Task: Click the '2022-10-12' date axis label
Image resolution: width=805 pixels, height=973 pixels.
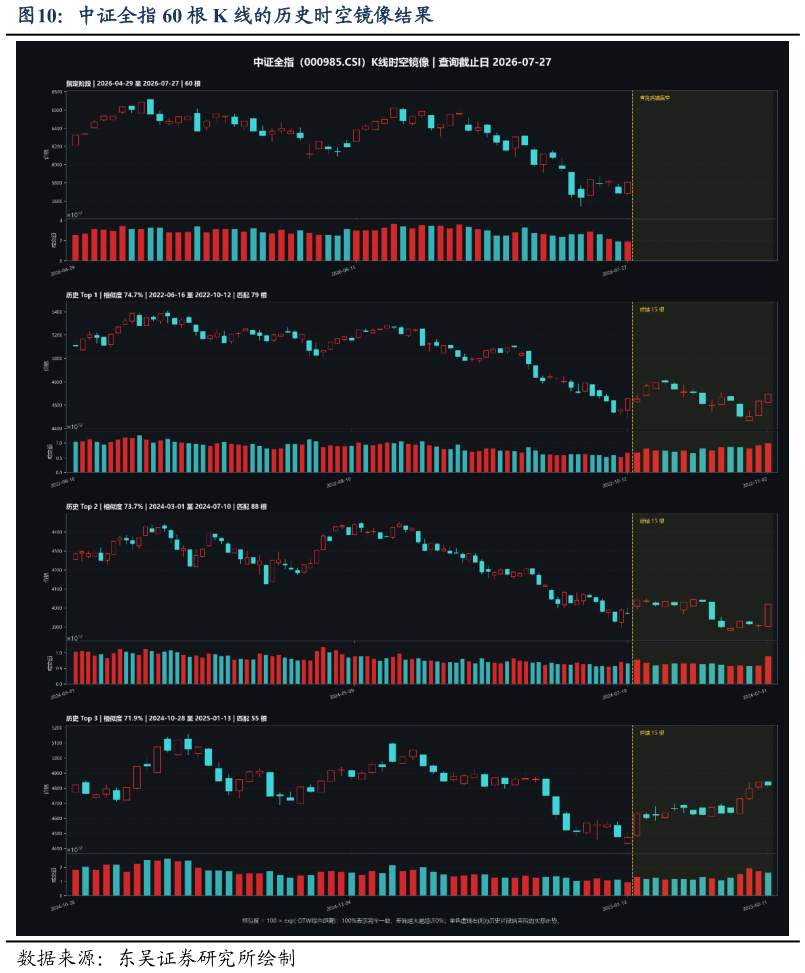Action: click(x=614, y=482)
